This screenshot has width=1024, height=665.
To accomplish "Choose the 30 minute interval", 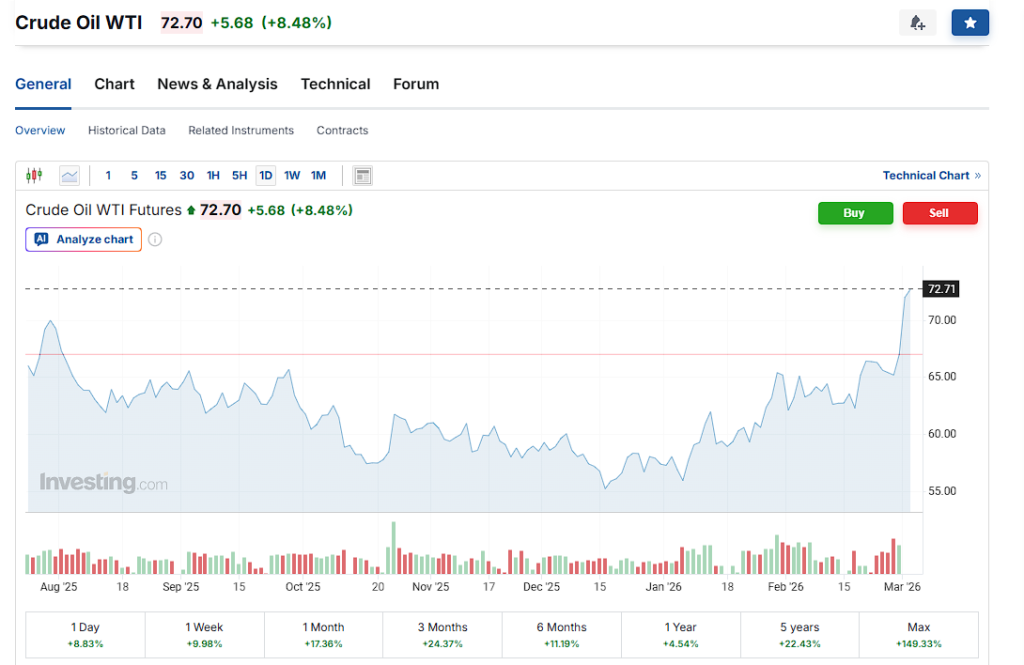I will pos(186,175).
